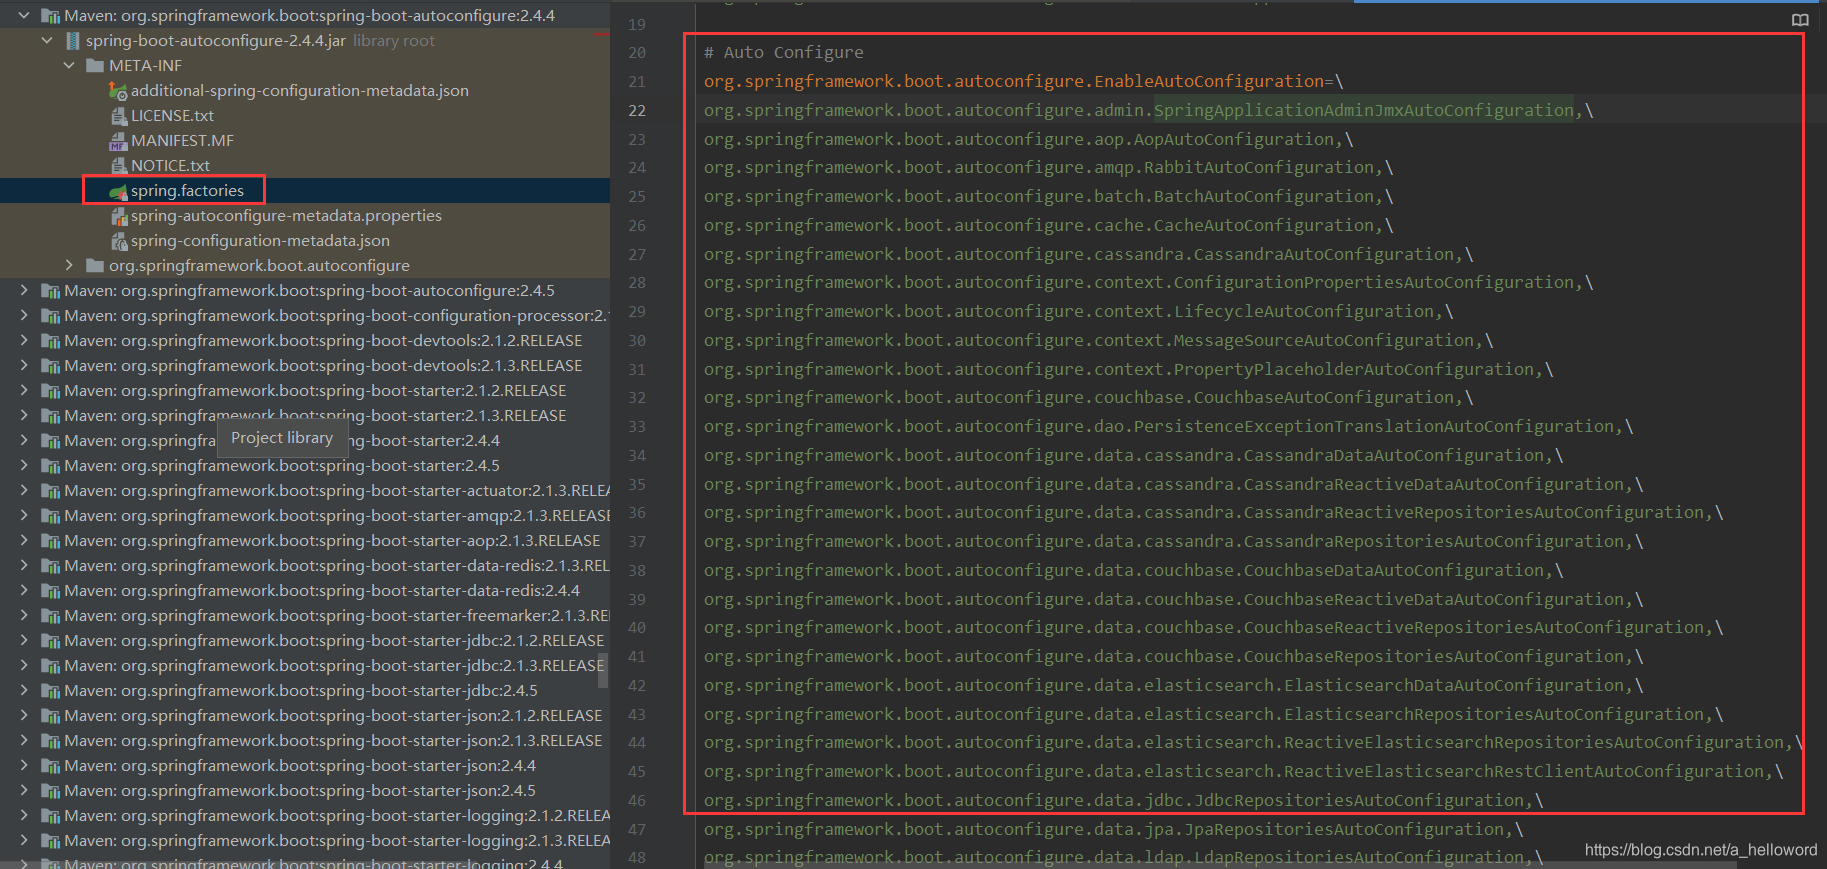Expand Maven spring-boot-configuration-processor node

24,316
